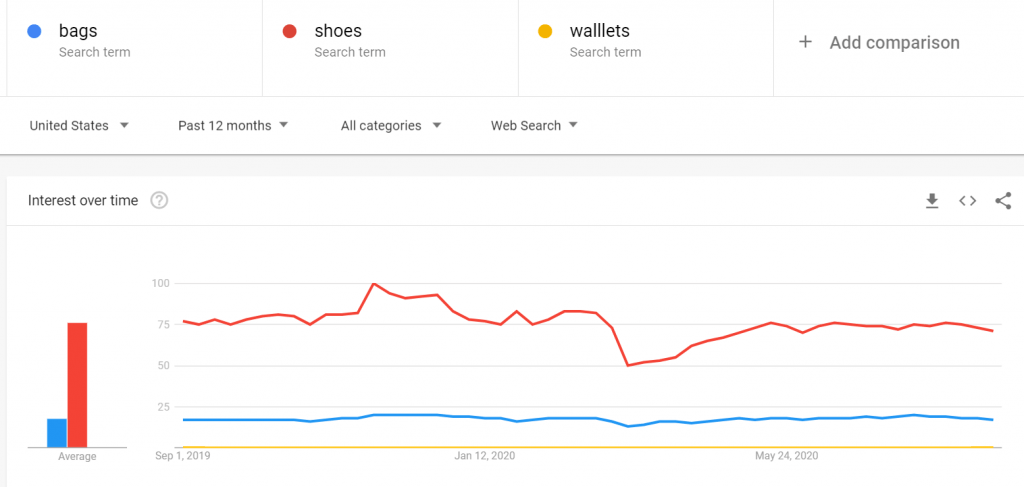Open the embed code icon
Screen dimensions: 1024x487
click(x=967, y=201)
